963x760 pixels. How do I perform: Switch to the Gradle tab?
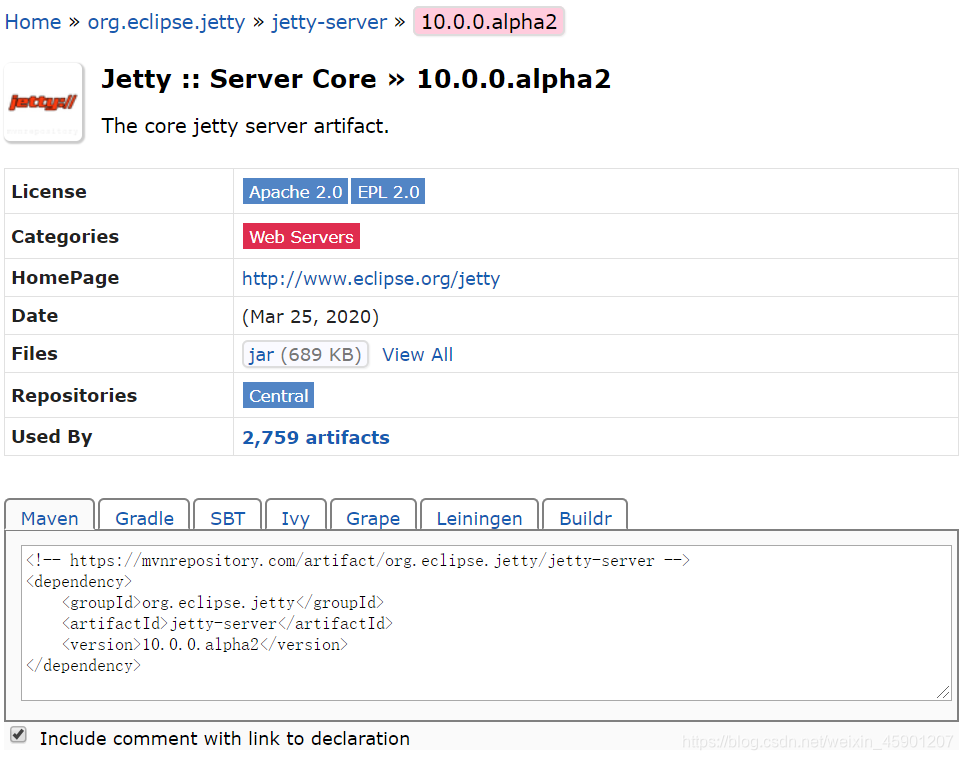coord(144,516)
